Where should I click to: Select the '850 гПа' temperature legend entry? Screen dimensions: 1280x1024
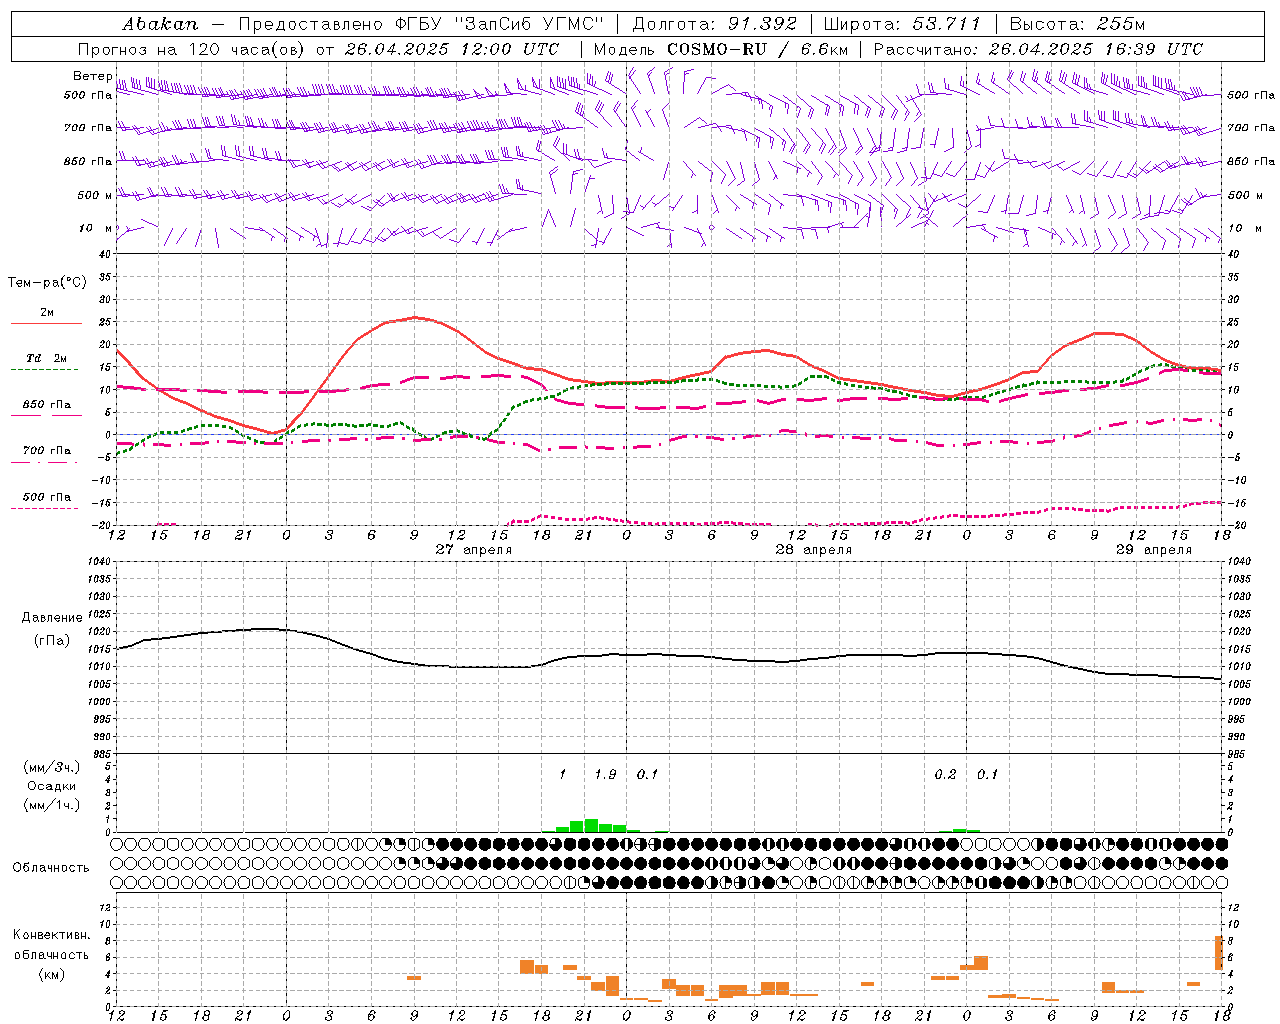click(47, 404)
